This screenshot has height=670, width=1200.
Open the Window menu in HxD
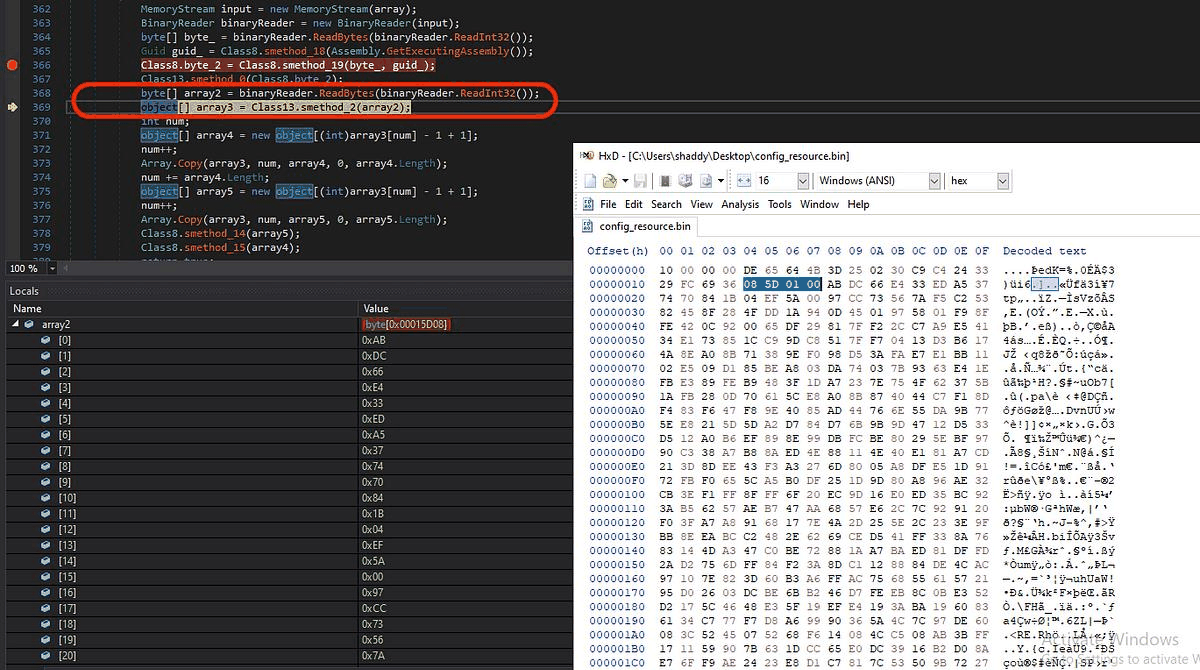pos(820,204)
